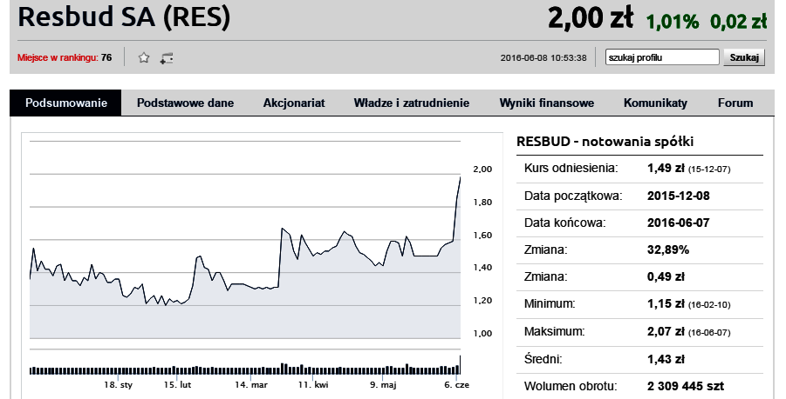Click 'Miejsce w rankingu: 76' label
This screenshot has height=399, width=786.
65,58
